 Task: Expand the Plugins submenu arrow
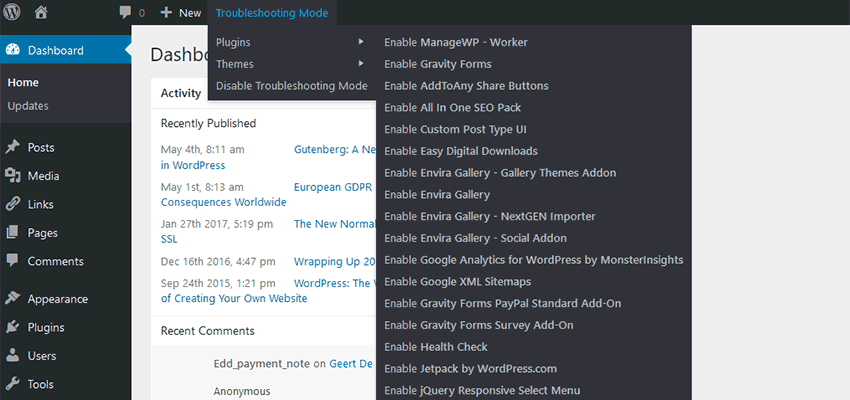[x=361, y=42]
